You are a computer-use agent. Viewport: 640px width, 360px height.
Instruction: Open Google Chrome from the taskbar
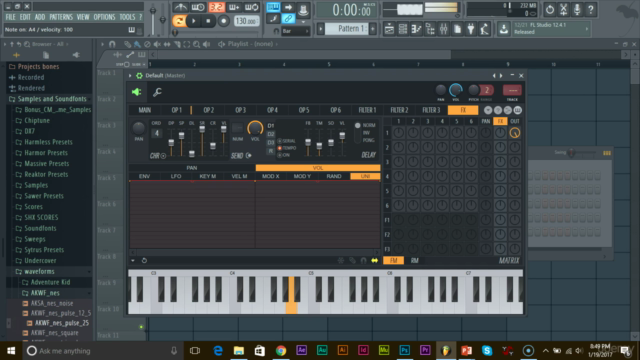[x=280, y=351]
